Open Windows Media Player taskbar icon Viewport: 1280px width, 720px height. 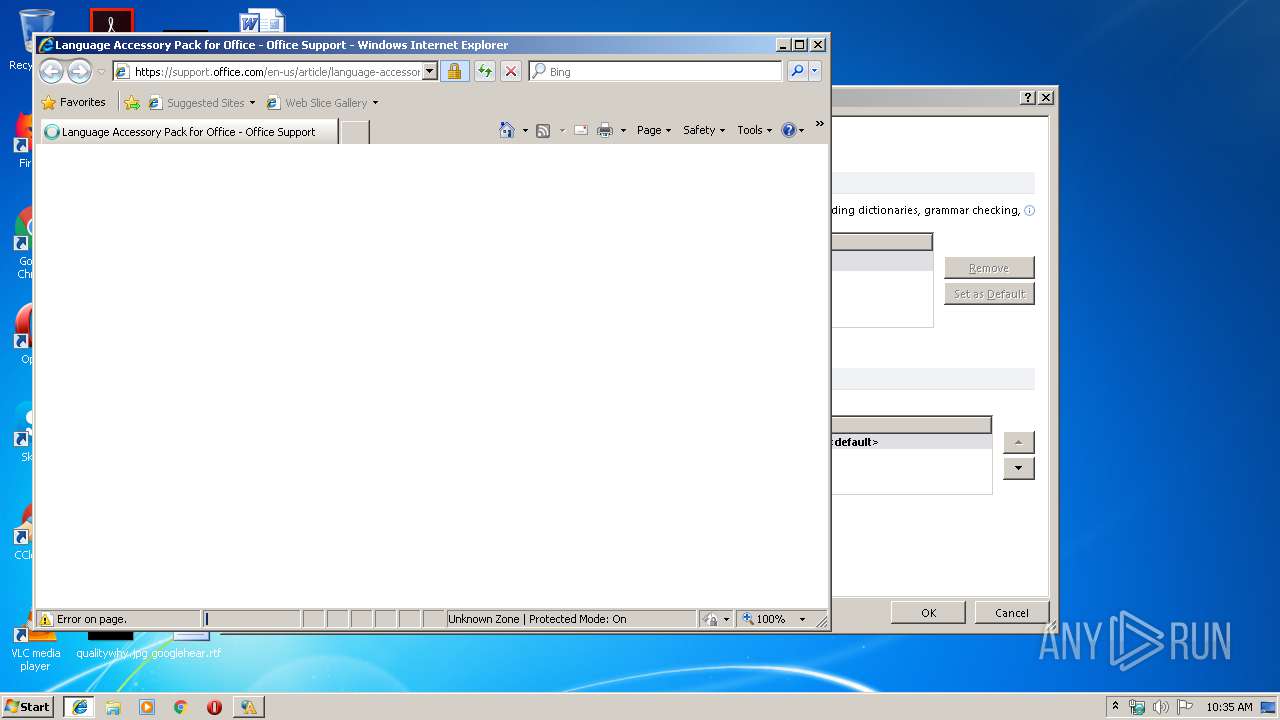tap(147, 707)
